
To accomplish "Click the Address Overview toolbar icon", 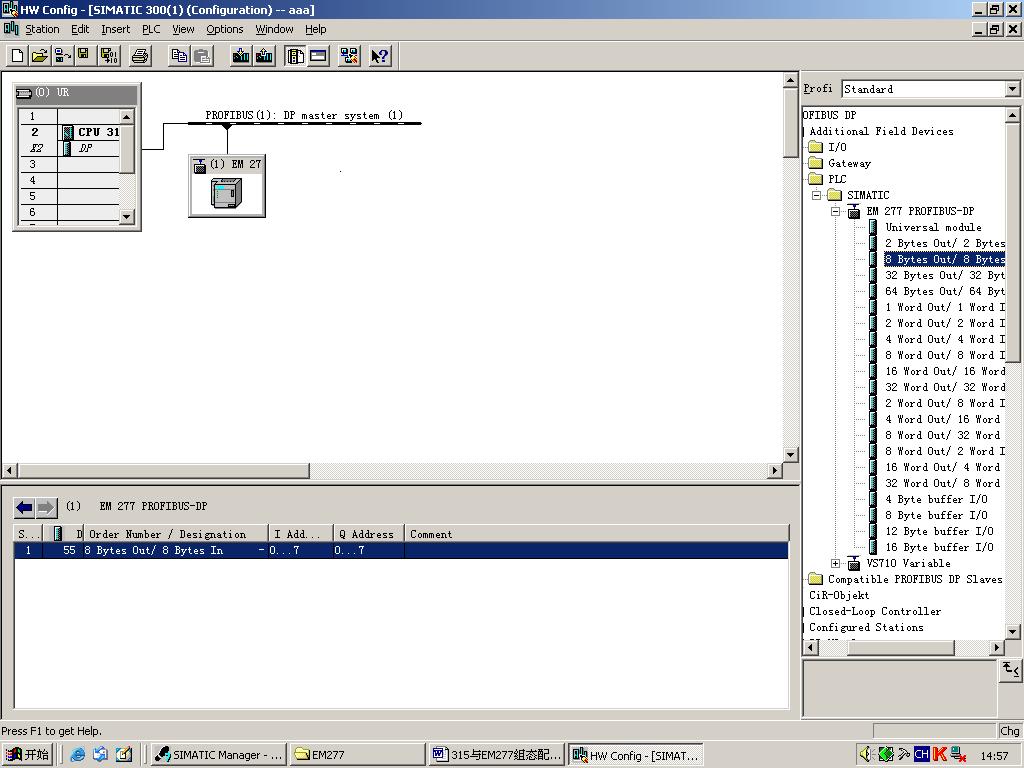I will click(x=319, y=56).
